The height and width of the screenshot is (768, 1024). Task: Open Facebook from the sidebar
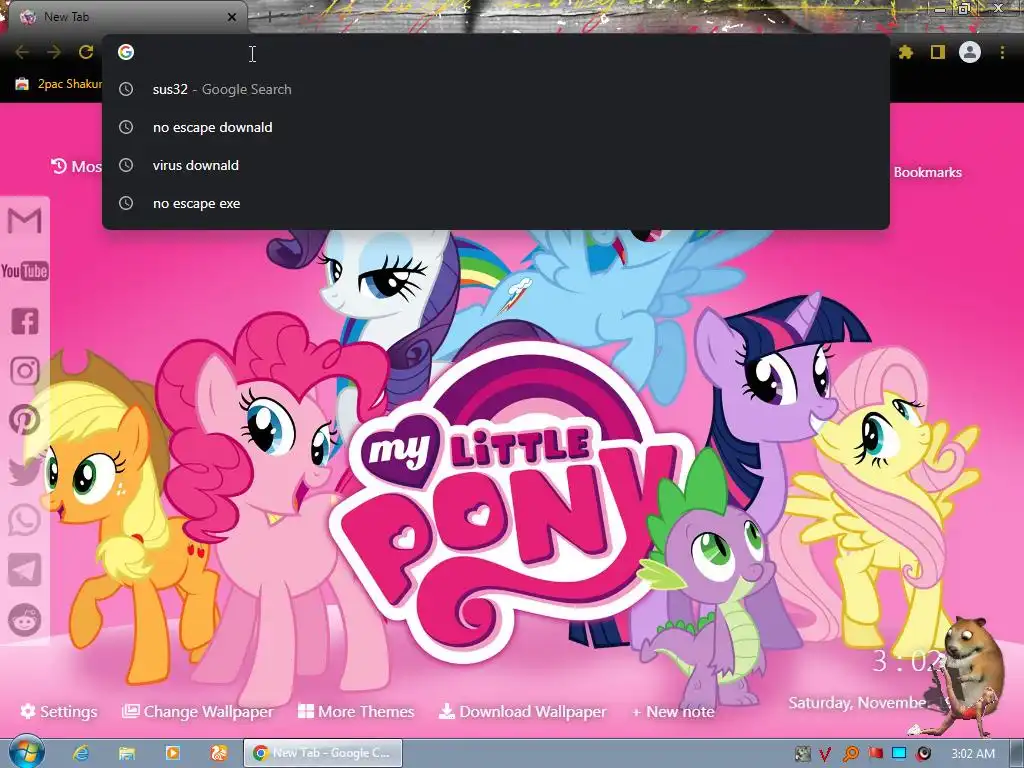[x=24, y=321]
